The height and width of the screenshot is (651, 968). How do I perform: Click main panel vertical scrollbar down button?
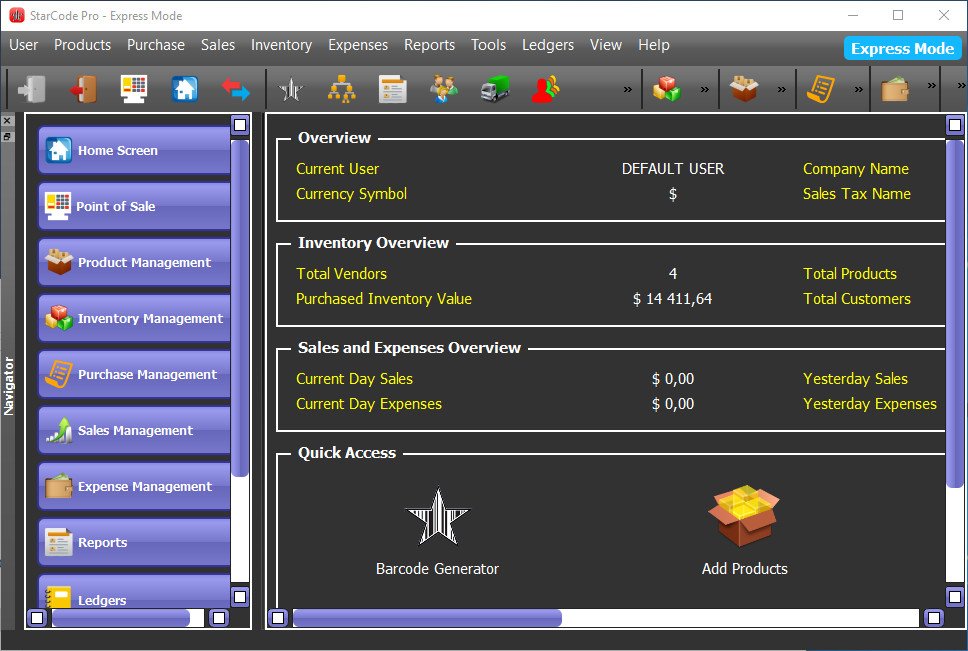954,597
